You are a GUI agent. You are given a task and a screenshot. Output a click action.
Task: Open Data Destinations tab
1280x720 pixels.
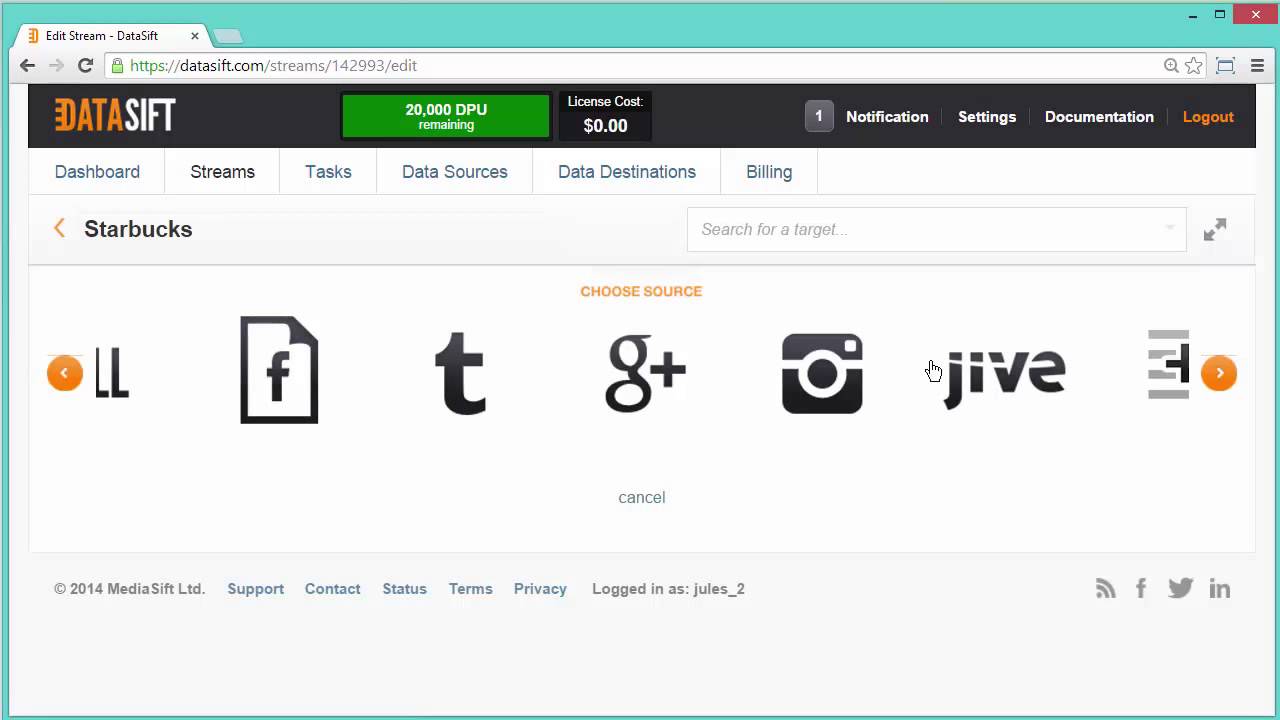(x=627, y=172)
